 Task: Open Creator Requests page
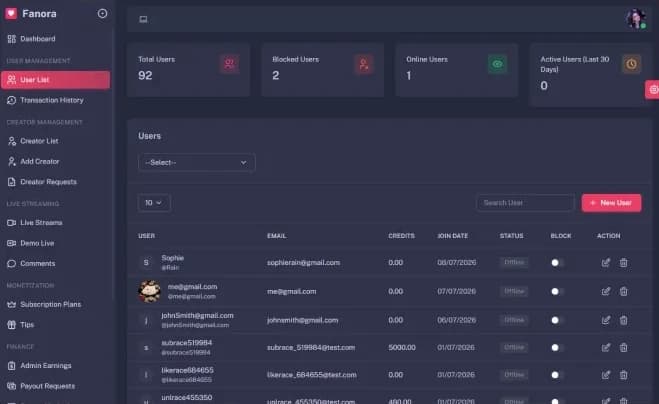(55, 182)
